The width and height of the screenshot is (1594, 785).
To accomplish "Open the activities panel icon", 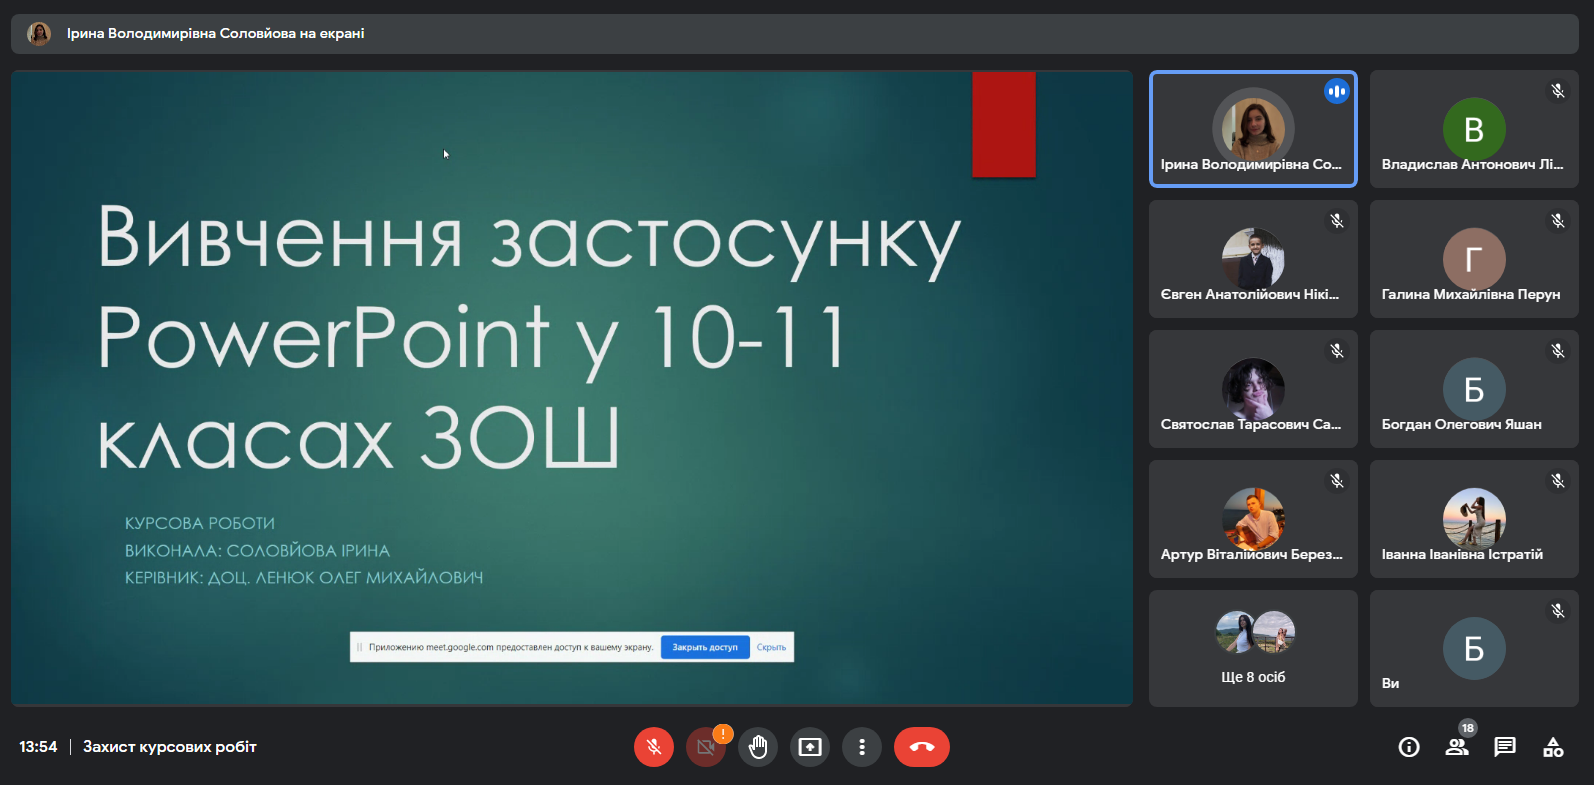I will click(x=1553, y=747).
